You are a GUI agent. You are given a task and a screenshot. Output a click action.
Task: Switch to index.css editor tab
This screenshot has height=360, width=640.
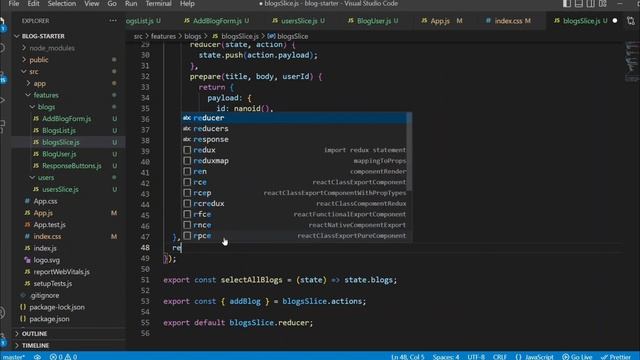pyautogui.click(x=509, y=21)
